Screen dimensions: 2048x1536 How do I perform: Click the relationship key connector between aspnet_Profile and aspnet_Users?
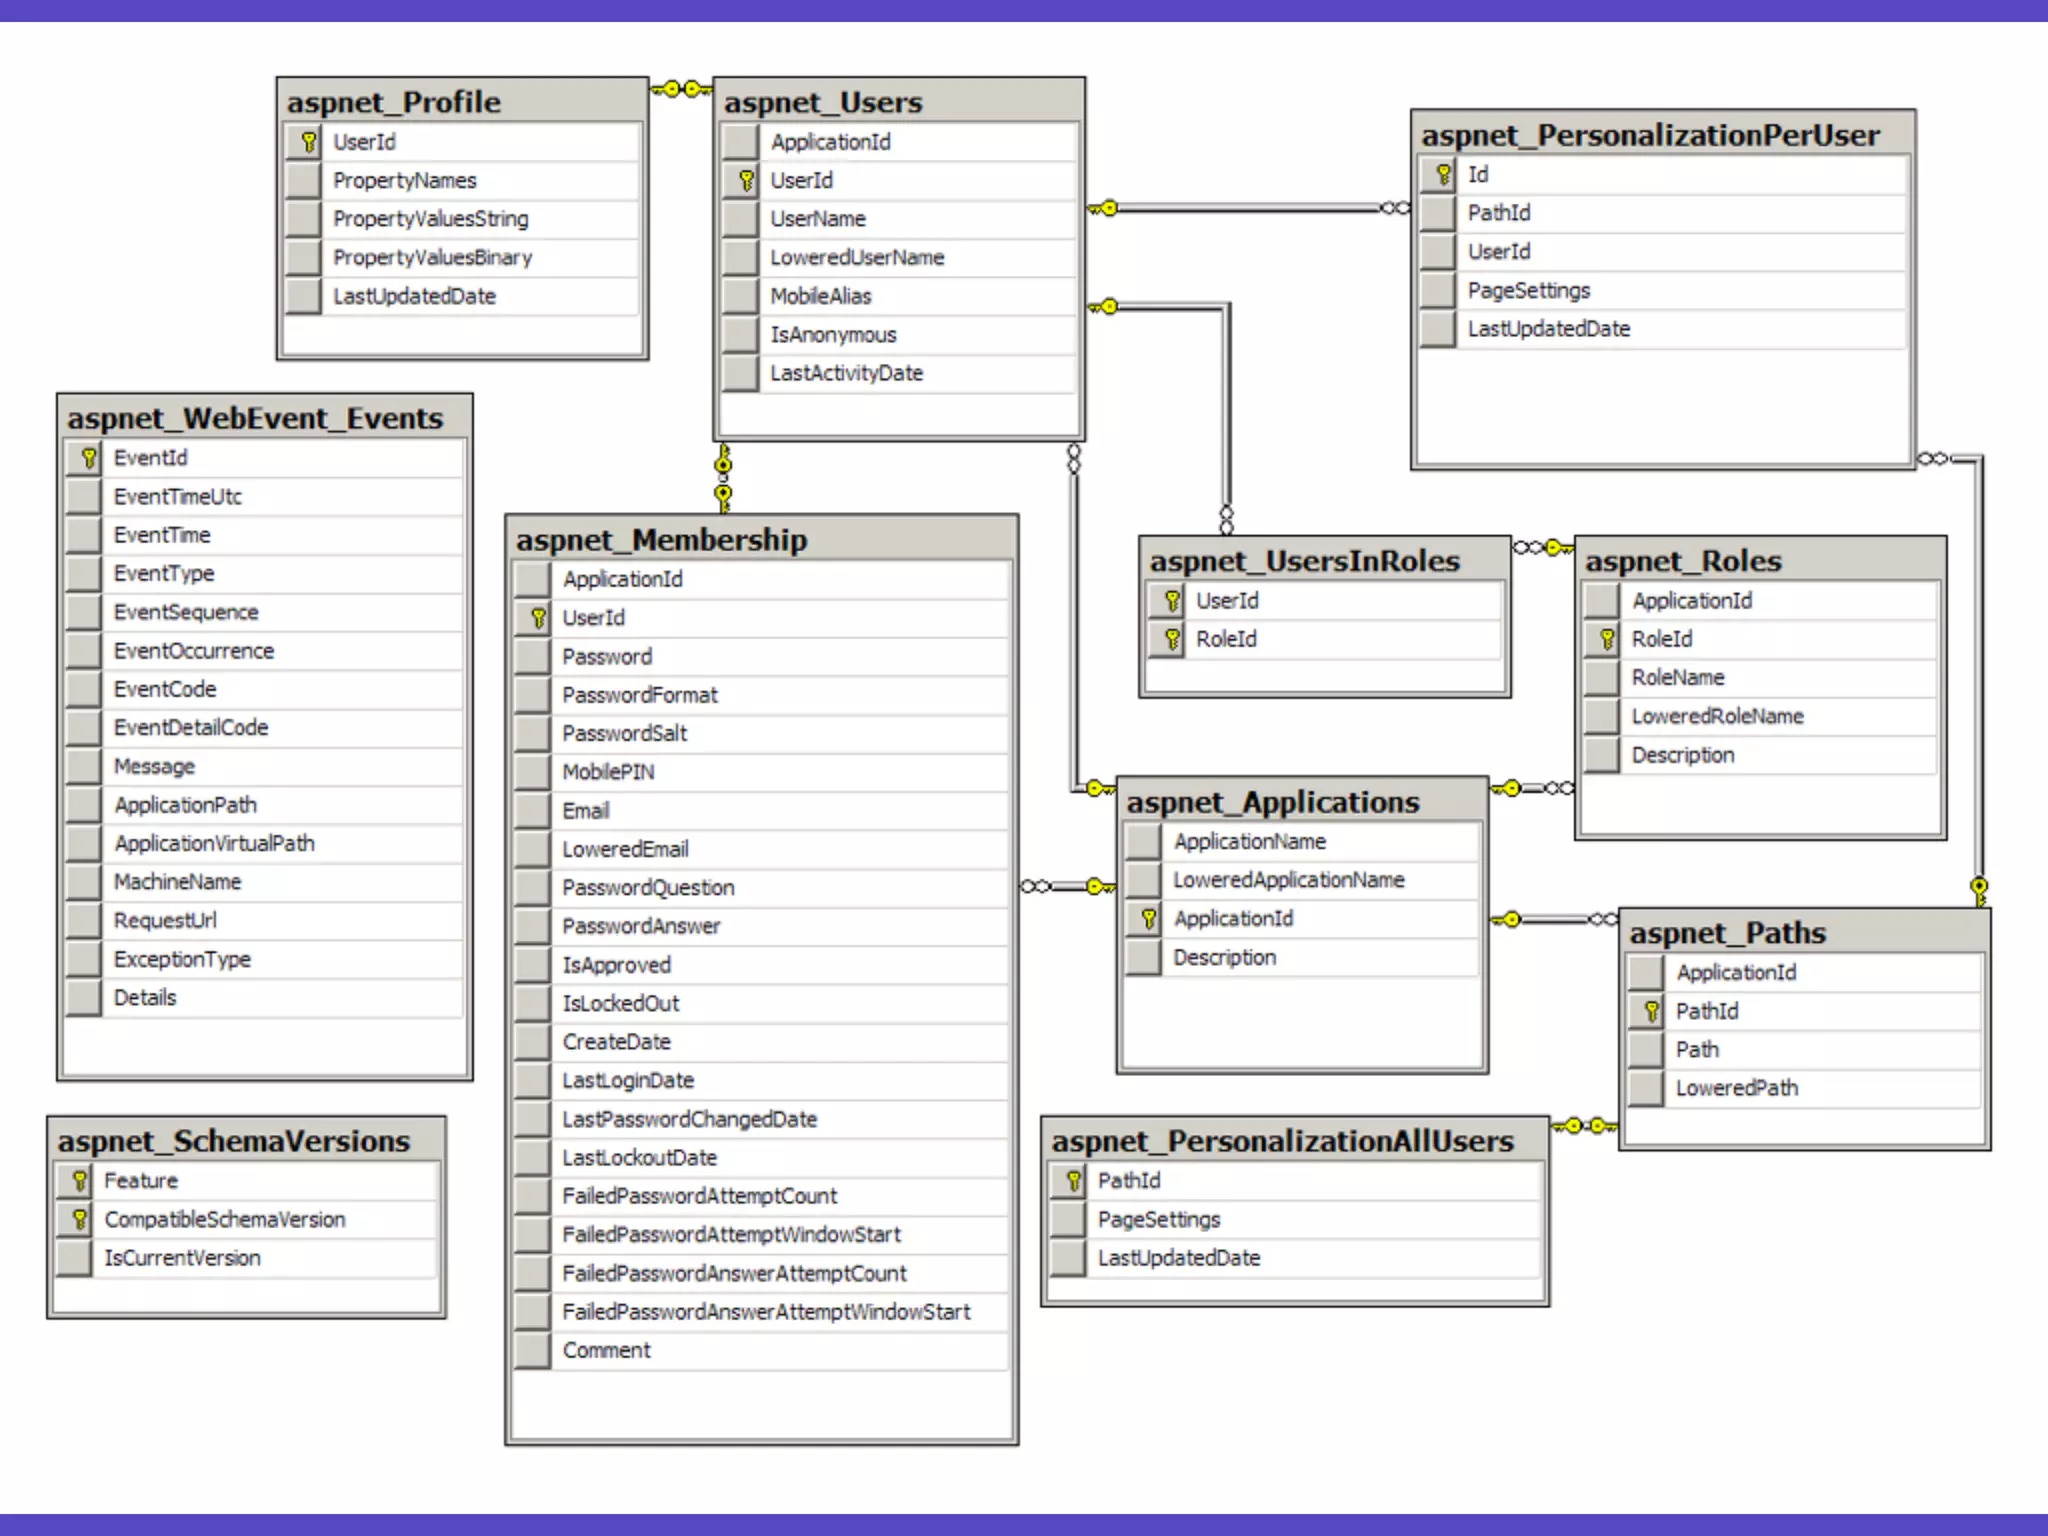pyautogui.click(x=681, y=89)
